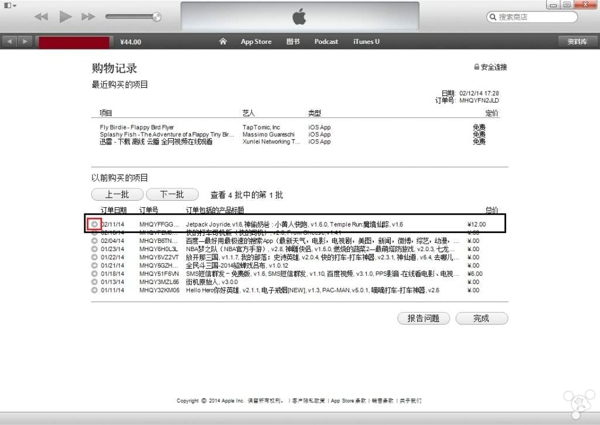
Task: Click the order number MHQYFN2JLD at top right
Action: pos(479,100)
